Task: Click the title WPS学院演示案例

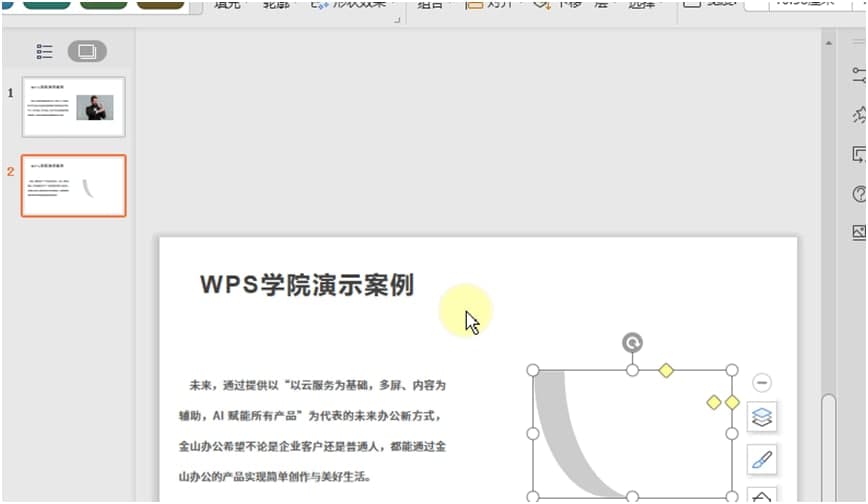Action: [x=307, y=285]
